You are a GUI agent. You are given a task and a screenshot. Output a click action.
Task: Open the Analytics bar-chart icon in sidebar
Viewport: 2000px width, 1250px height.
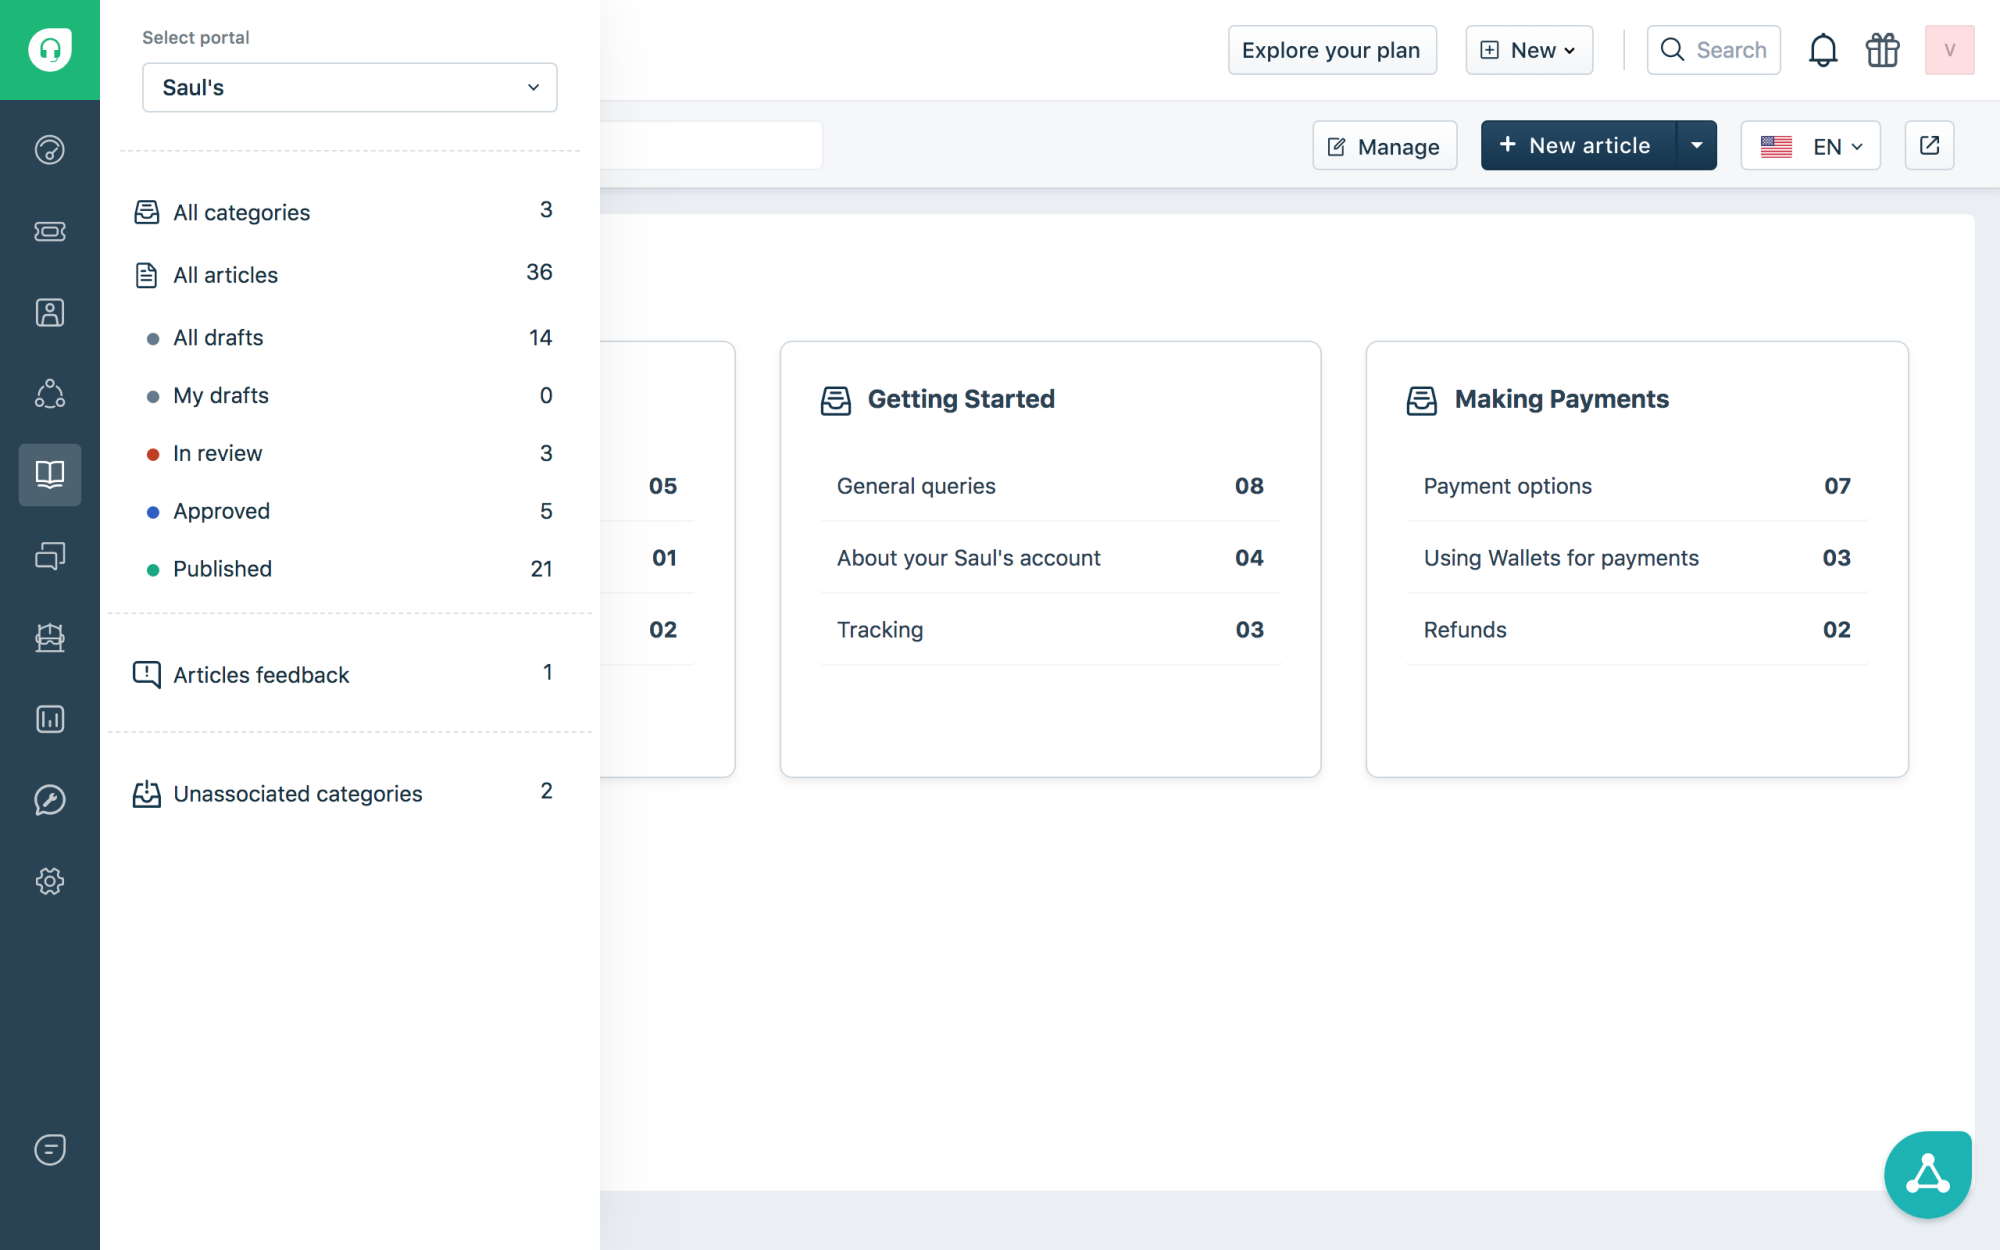tap(50, 718)
